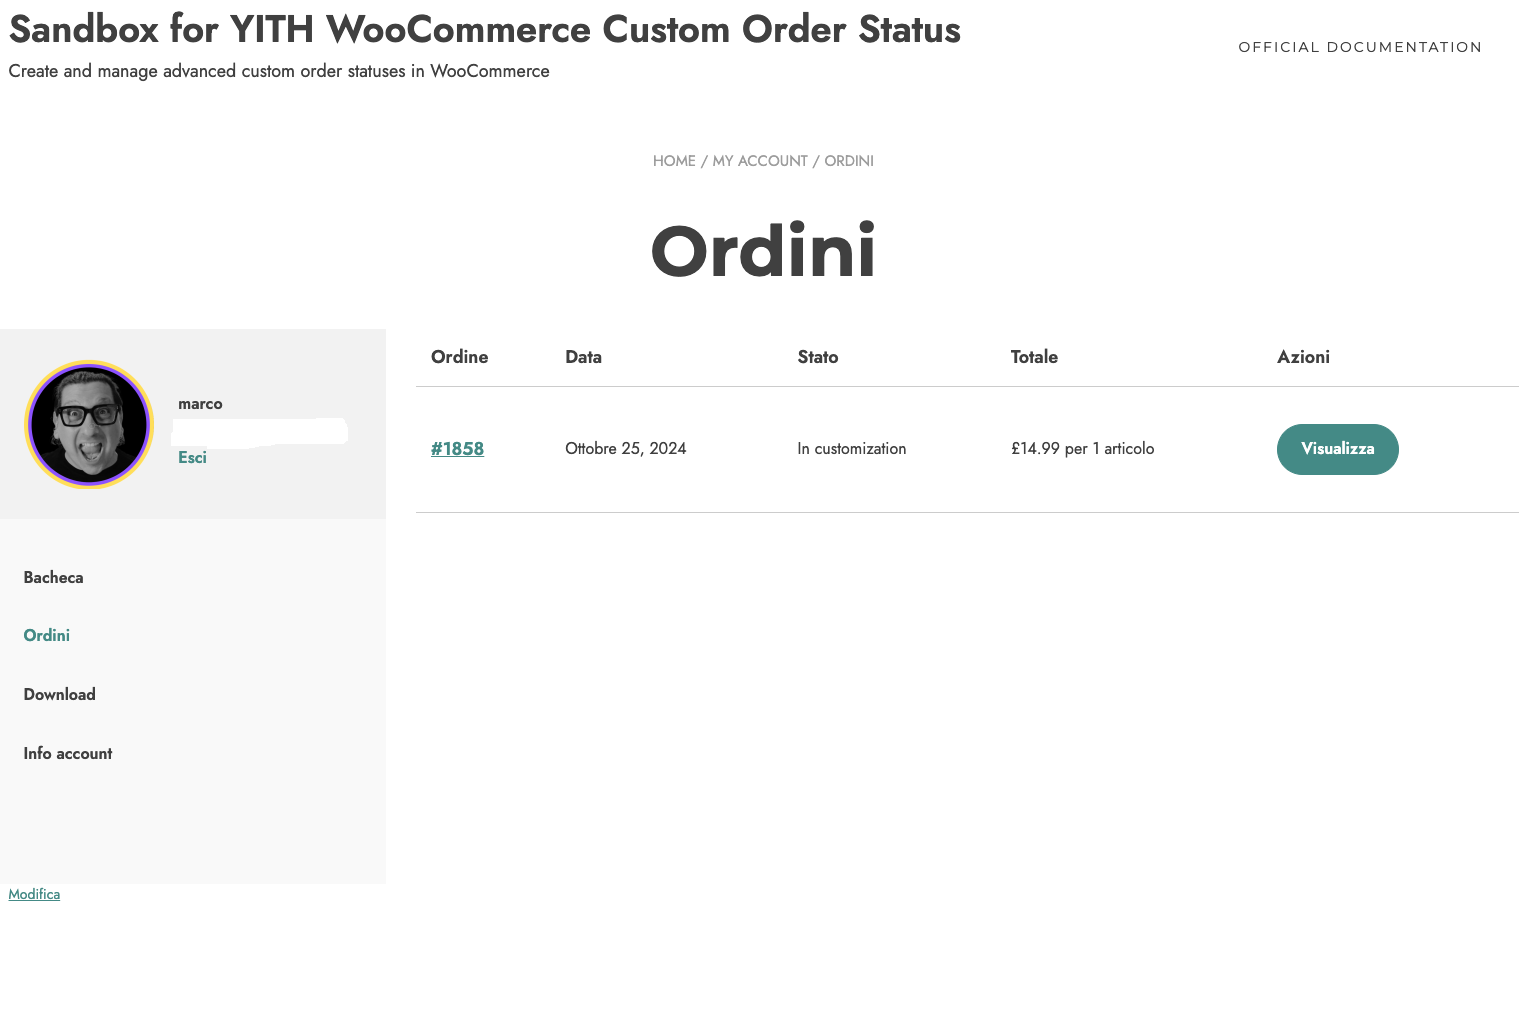This screenshot has height=1027, width=1532.
Task: Click the Ordine column header
Action: 459,357
